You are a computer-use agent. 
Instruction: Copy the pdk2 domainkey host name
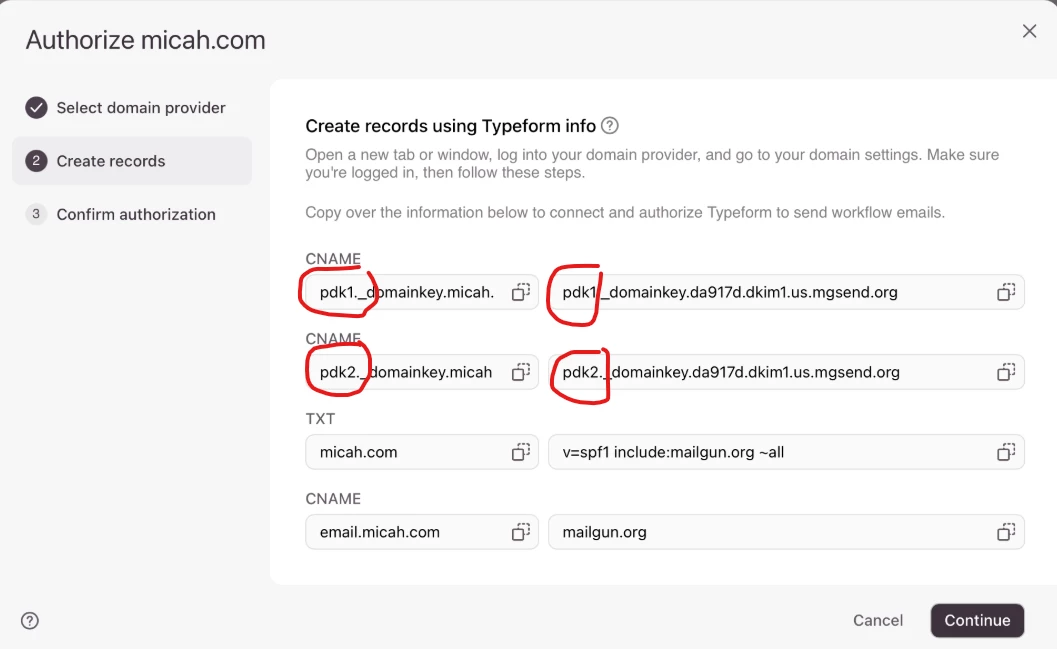[x=520, y=372]
